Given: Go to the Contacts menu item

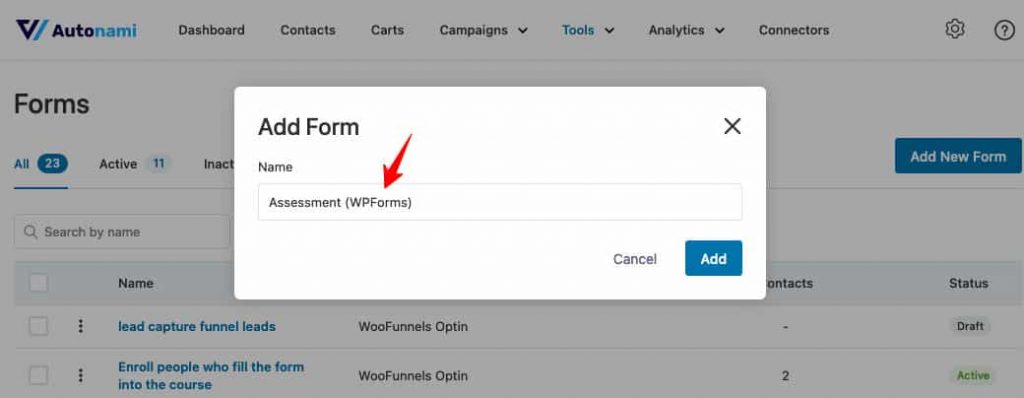Looking at the screenshot, I should [x=308, y=30].
